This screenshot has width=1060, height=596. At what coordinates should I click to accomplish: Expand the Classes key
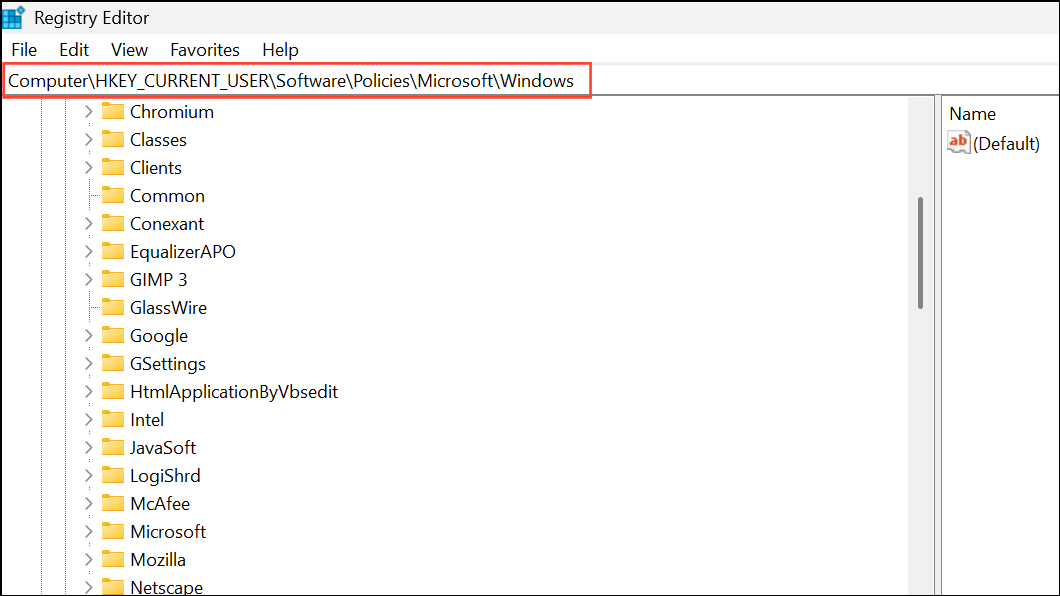pyautogui.click(x=89, y=140)
